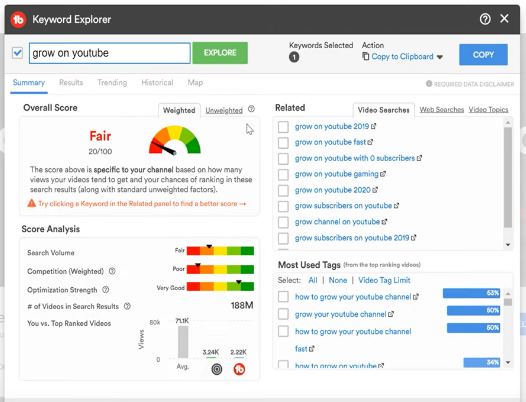
Task: Open help icon beside # of Videos in Search Results
Action: tap(127, 306)
